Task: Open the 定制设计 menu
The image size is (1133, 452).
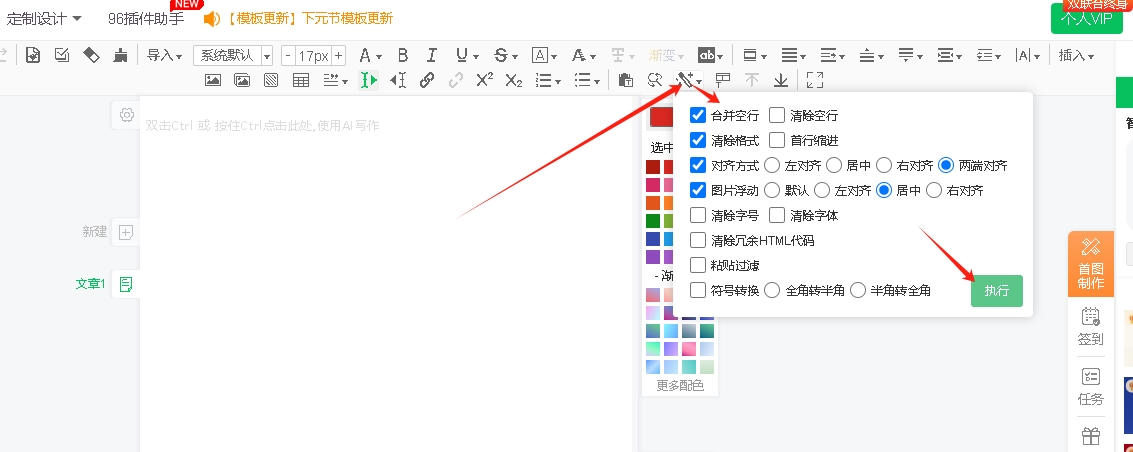Action: pos(44,18)
